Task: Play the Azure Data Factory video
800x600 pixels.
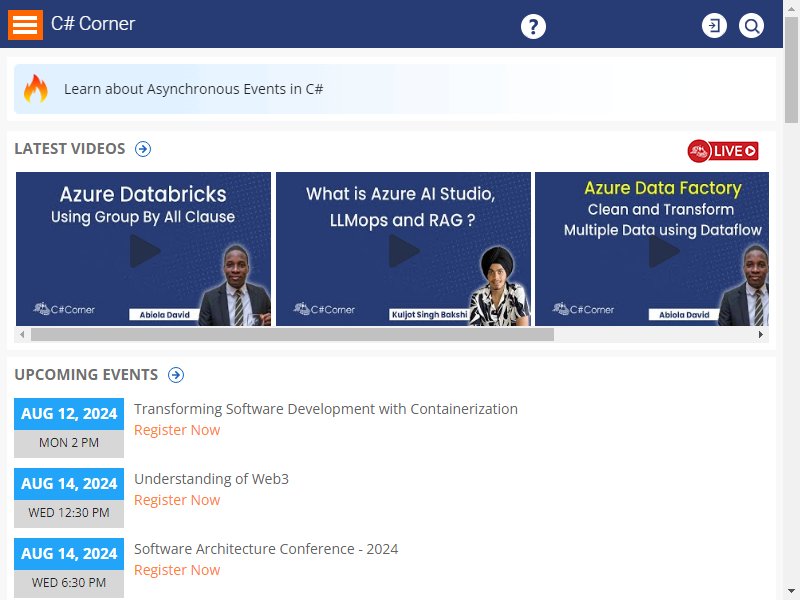Action: (x=652, y=249)
